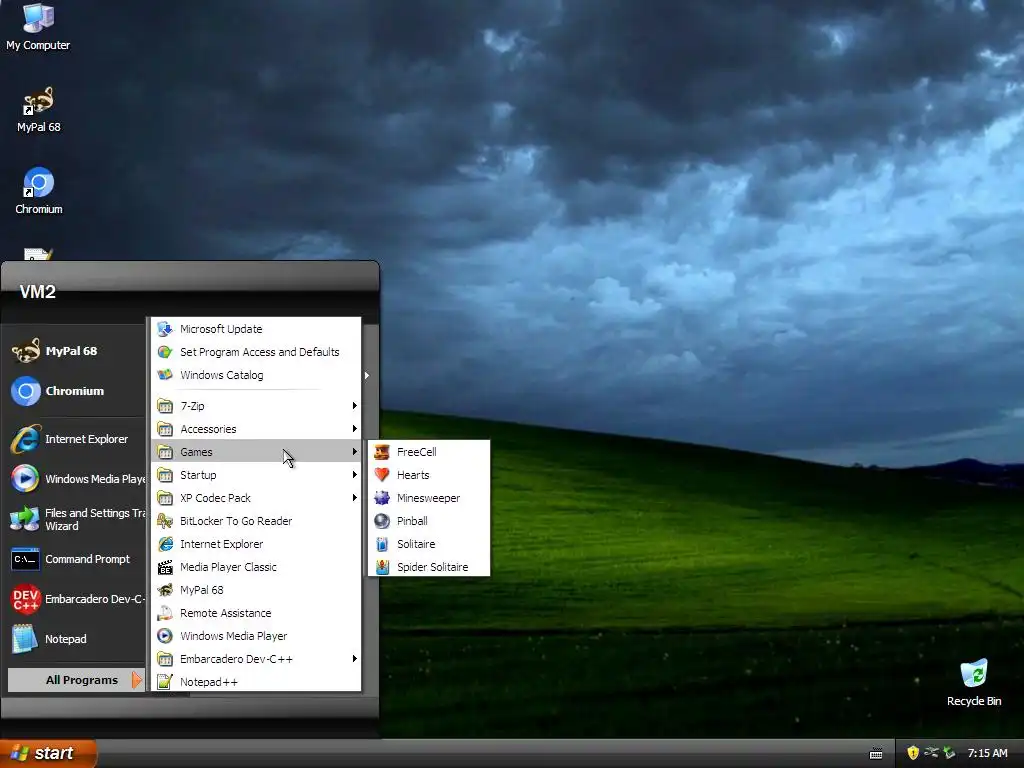Click the Start button
The image size is (1024, 768).
(x=48, y=753)
